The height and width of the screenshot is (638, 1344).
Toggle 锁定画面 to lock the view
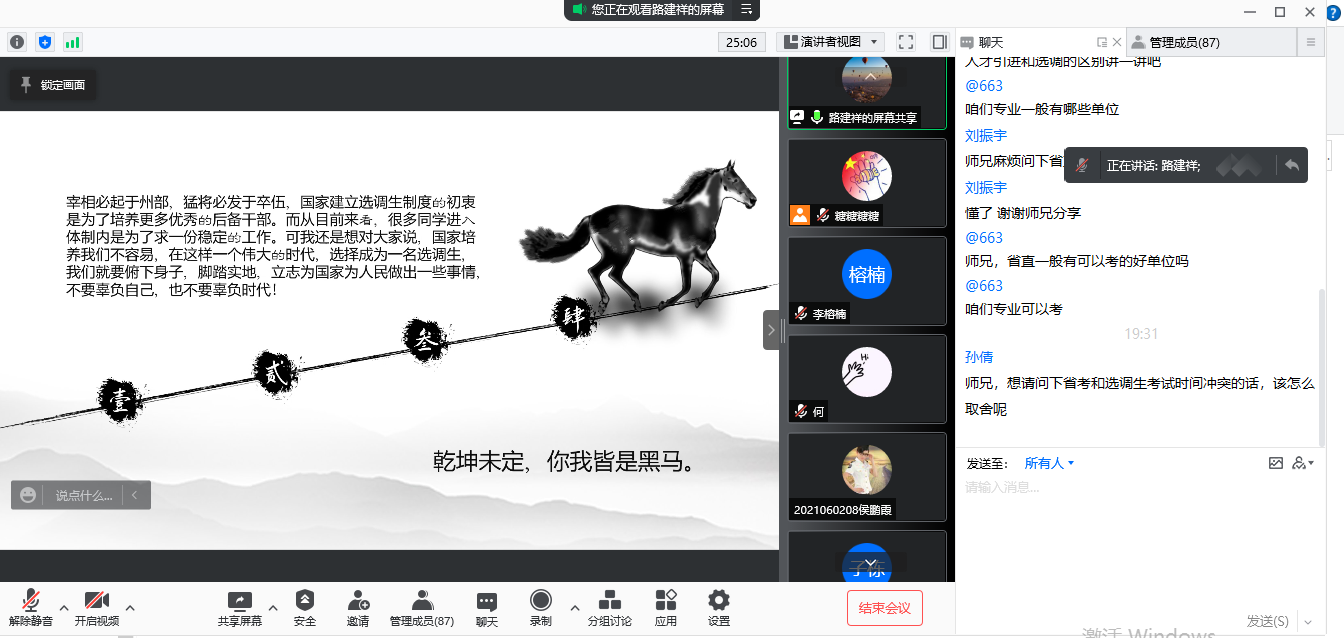[x=52, y=85]
